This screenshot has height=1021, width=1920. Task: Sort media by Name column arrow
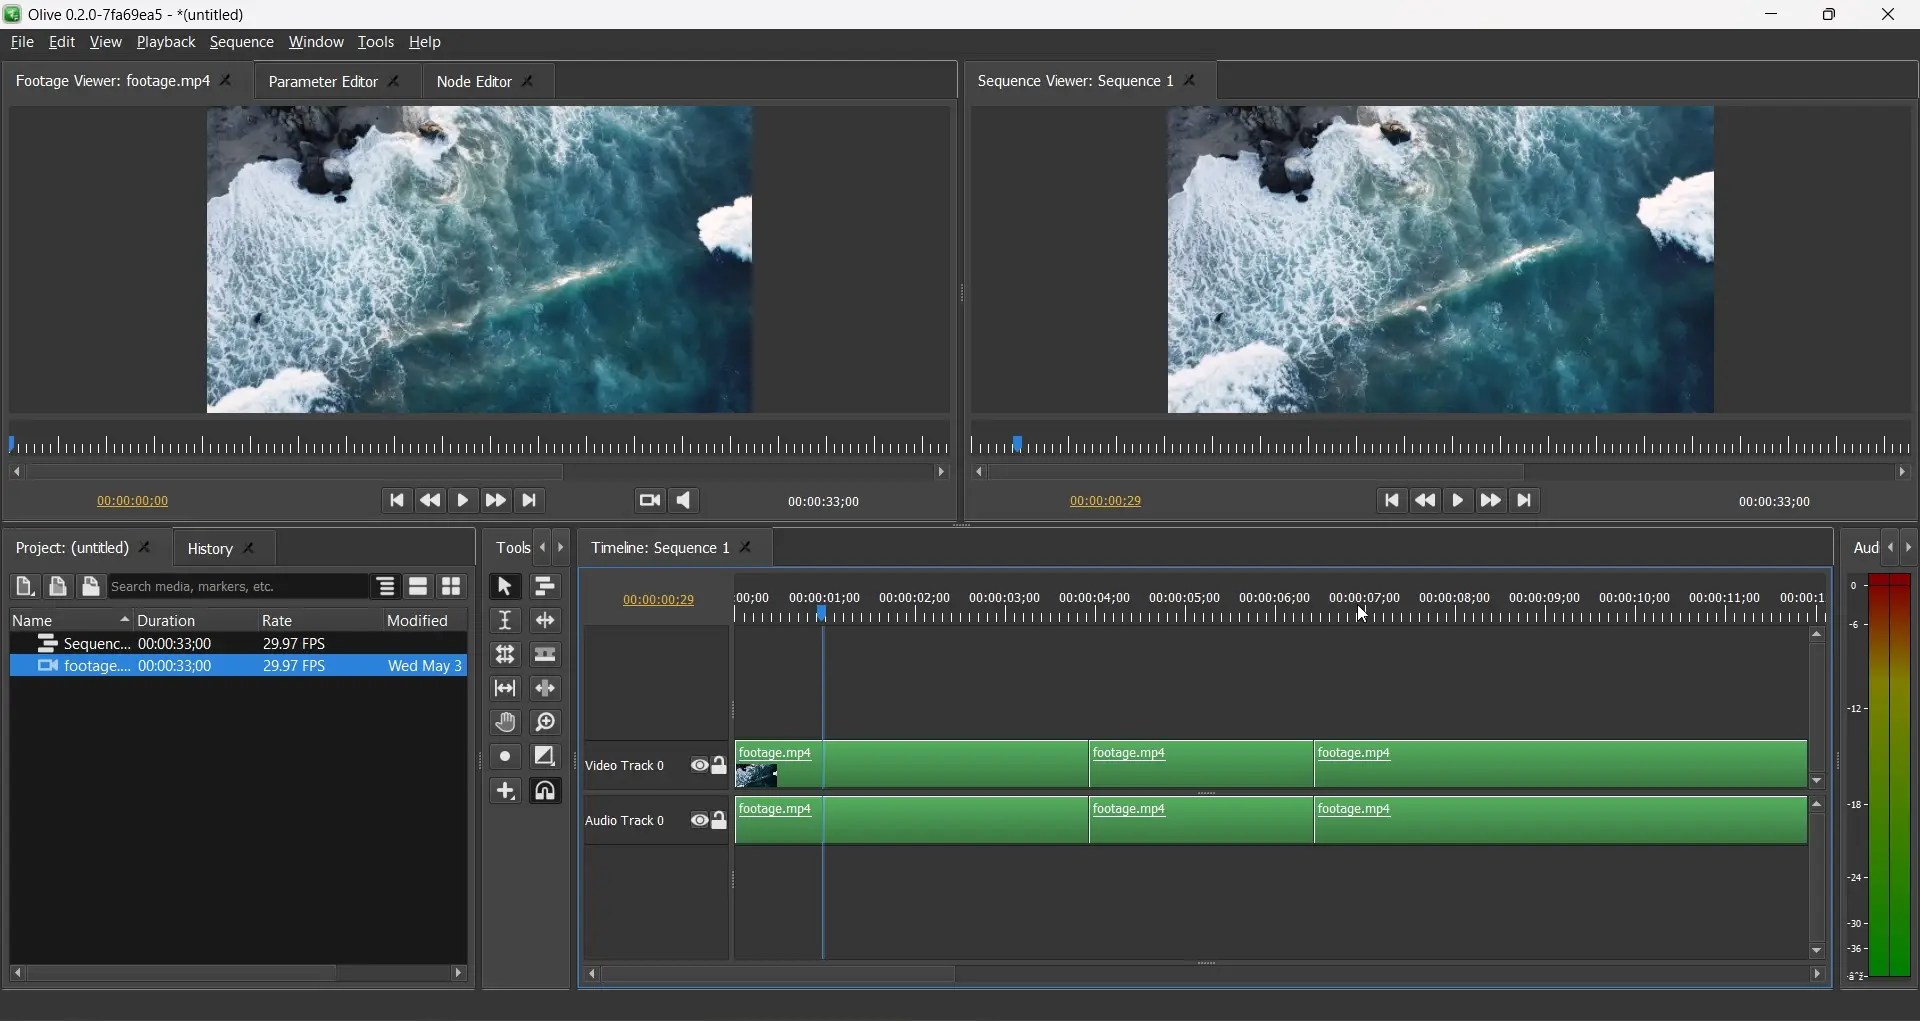[x=124, y=620]
